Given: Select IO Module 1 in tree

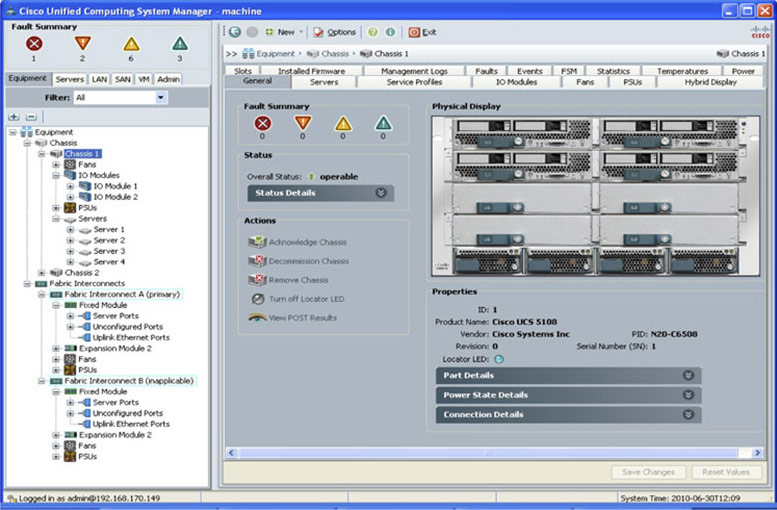Looking at the screenshot, I should tap(115, 186).
